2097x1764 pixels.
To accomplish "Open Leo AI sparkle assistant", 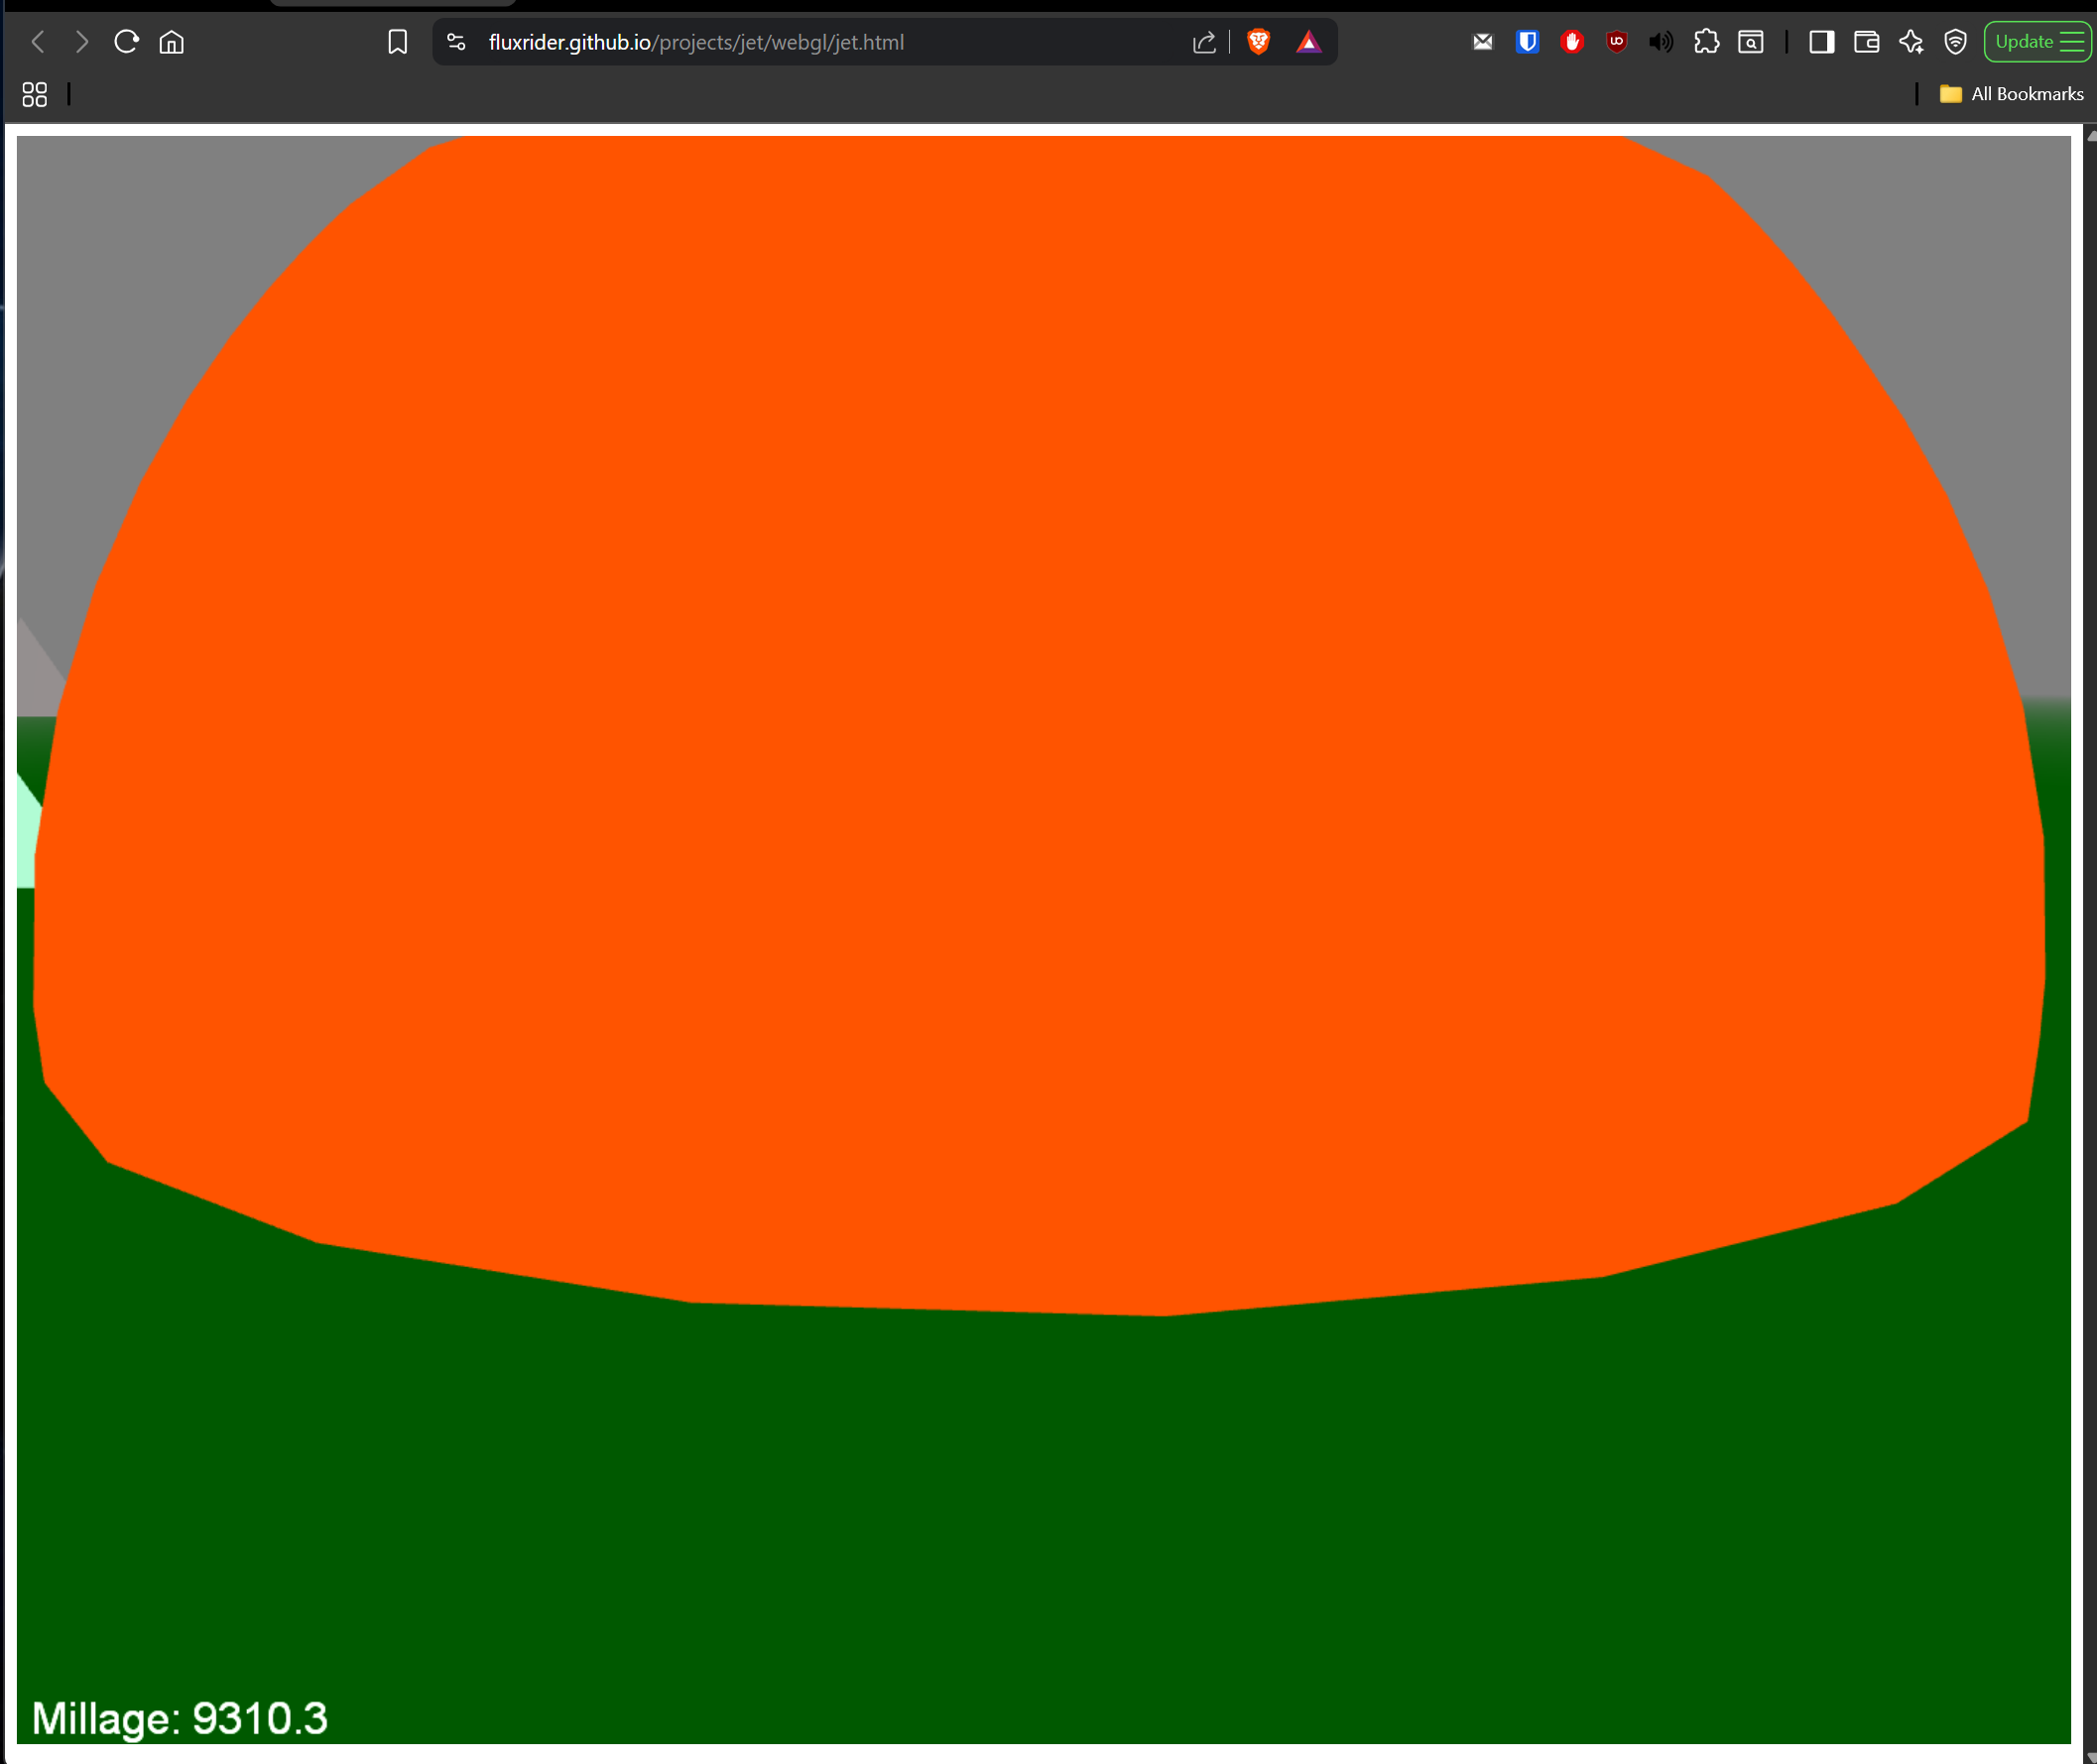I will click(1911, 42).
